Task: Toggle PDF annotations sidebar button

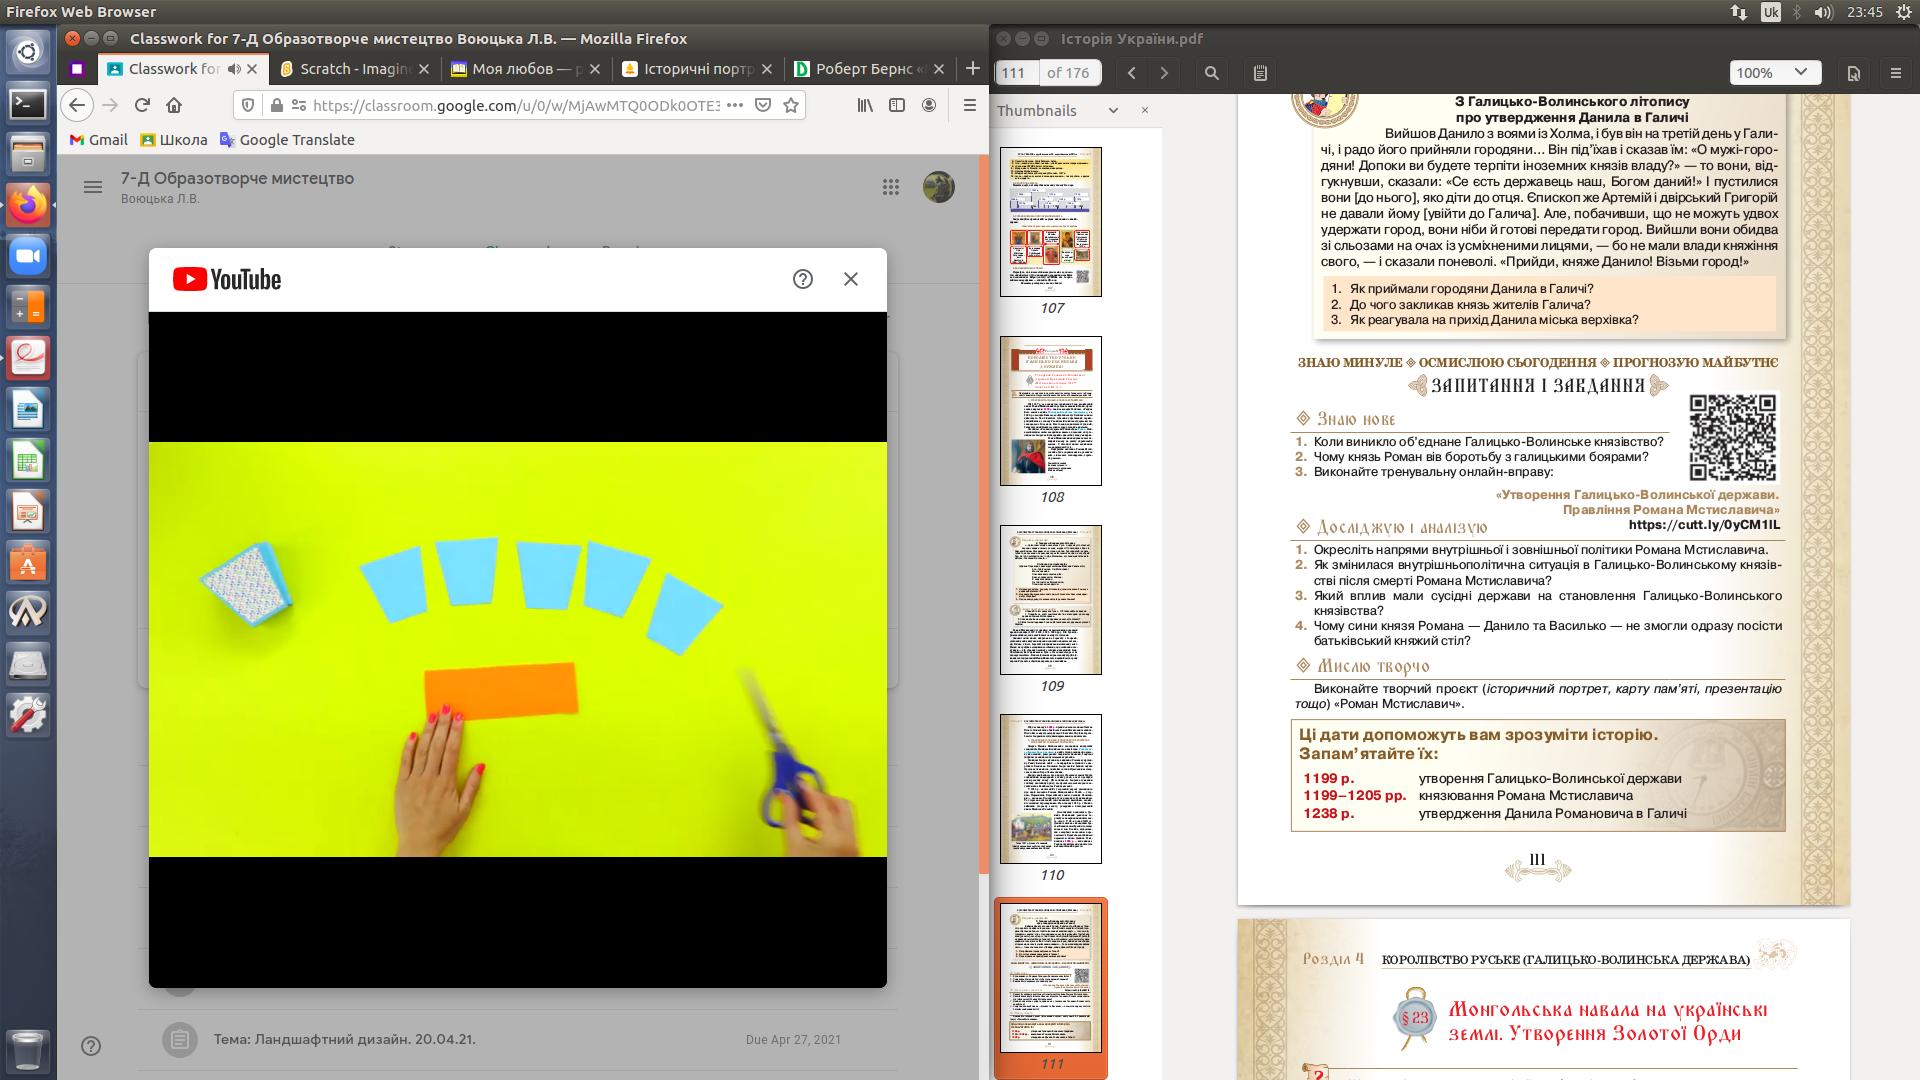Action: tap(1260, 72)
